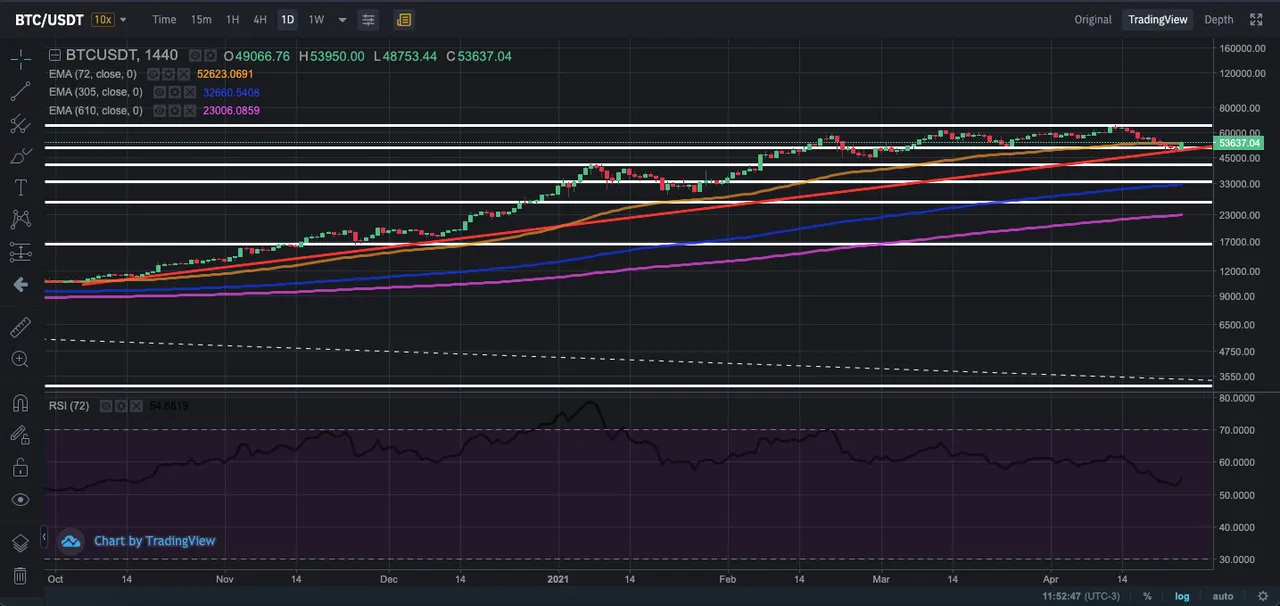Toggle log scale mode
Viewport: 1280px width, 606px height.
[1182, 596]
